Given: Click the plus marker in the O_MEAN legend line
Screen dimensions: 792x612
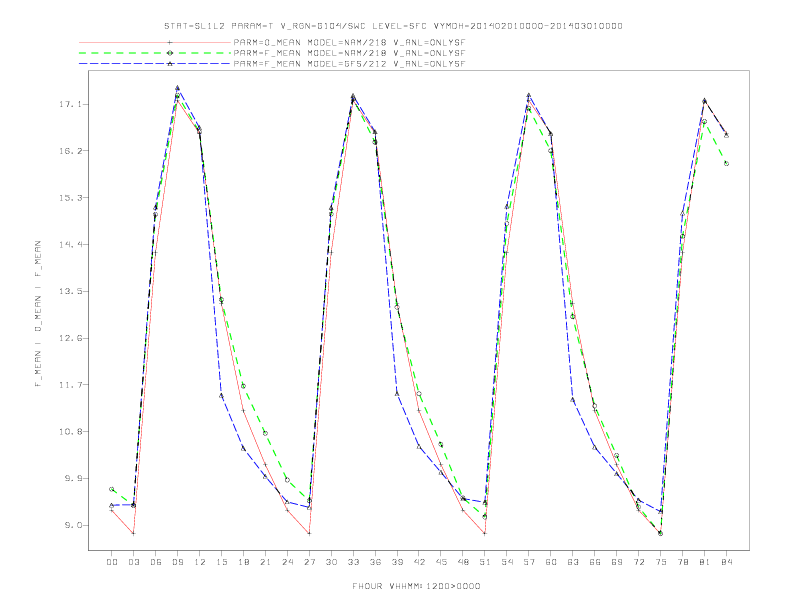Looking at the screenshot, I should (170, 42).
